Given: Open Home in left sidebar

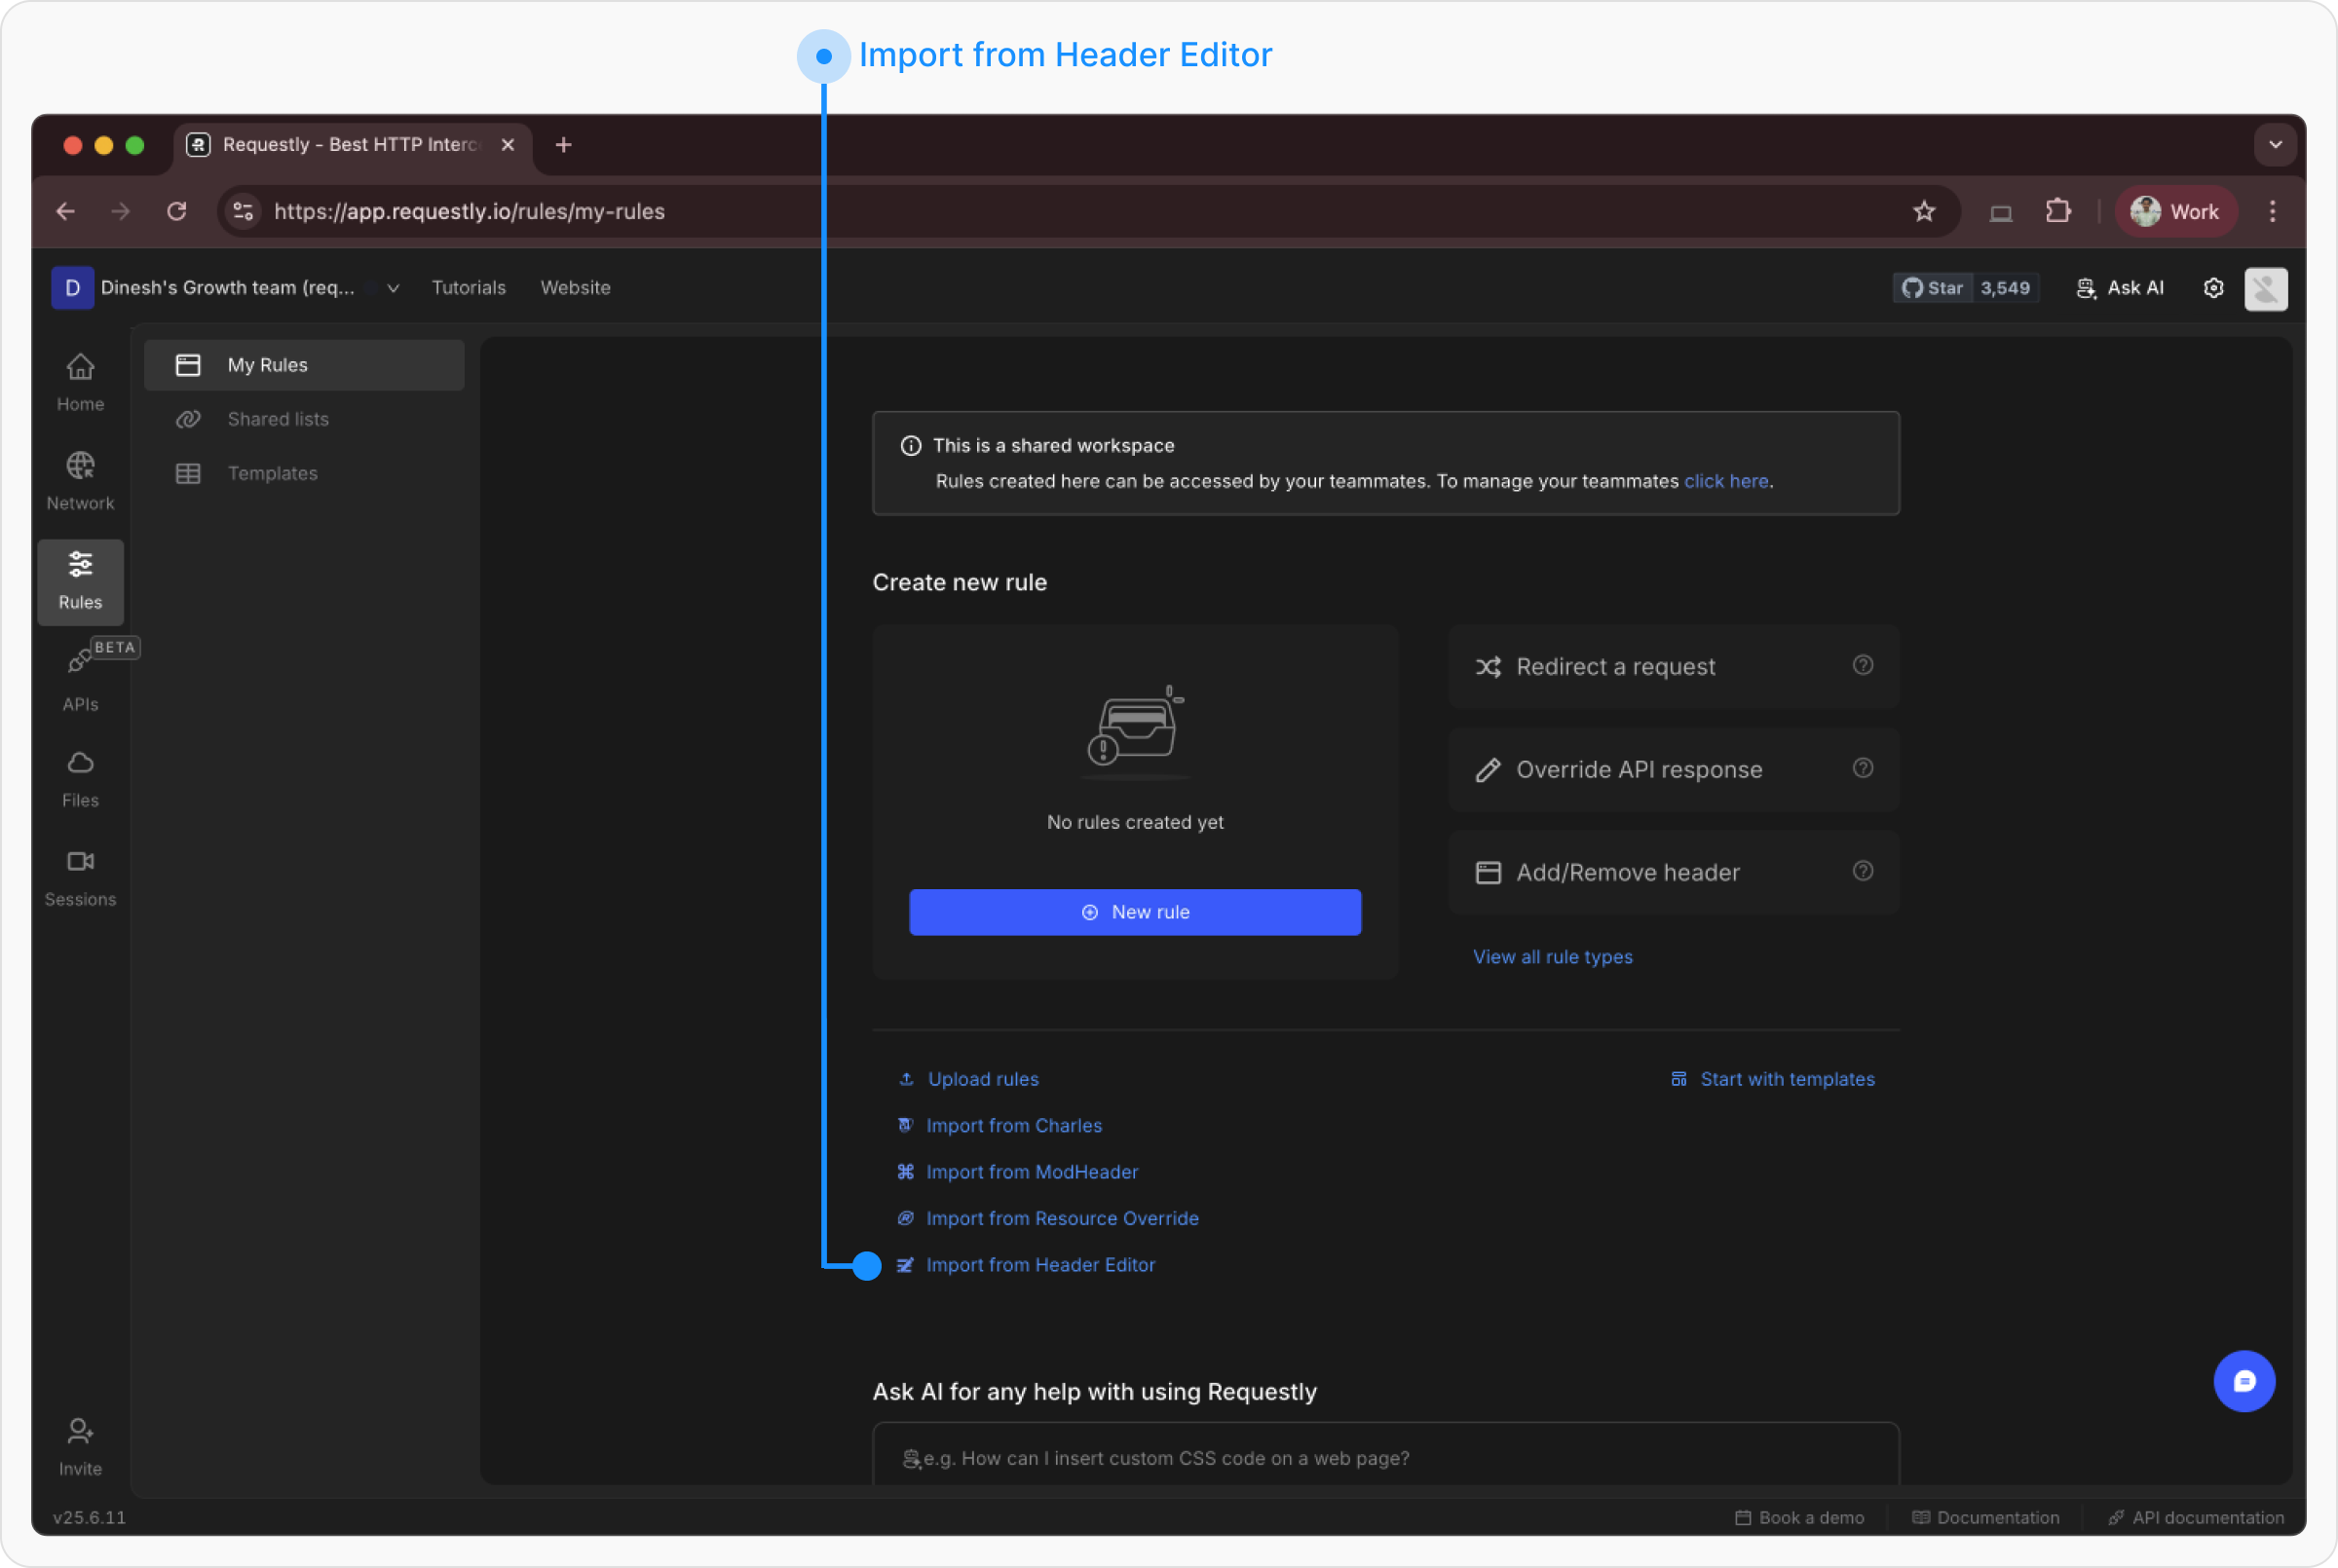Looking at the screenshot, I should tap(80, 382).
